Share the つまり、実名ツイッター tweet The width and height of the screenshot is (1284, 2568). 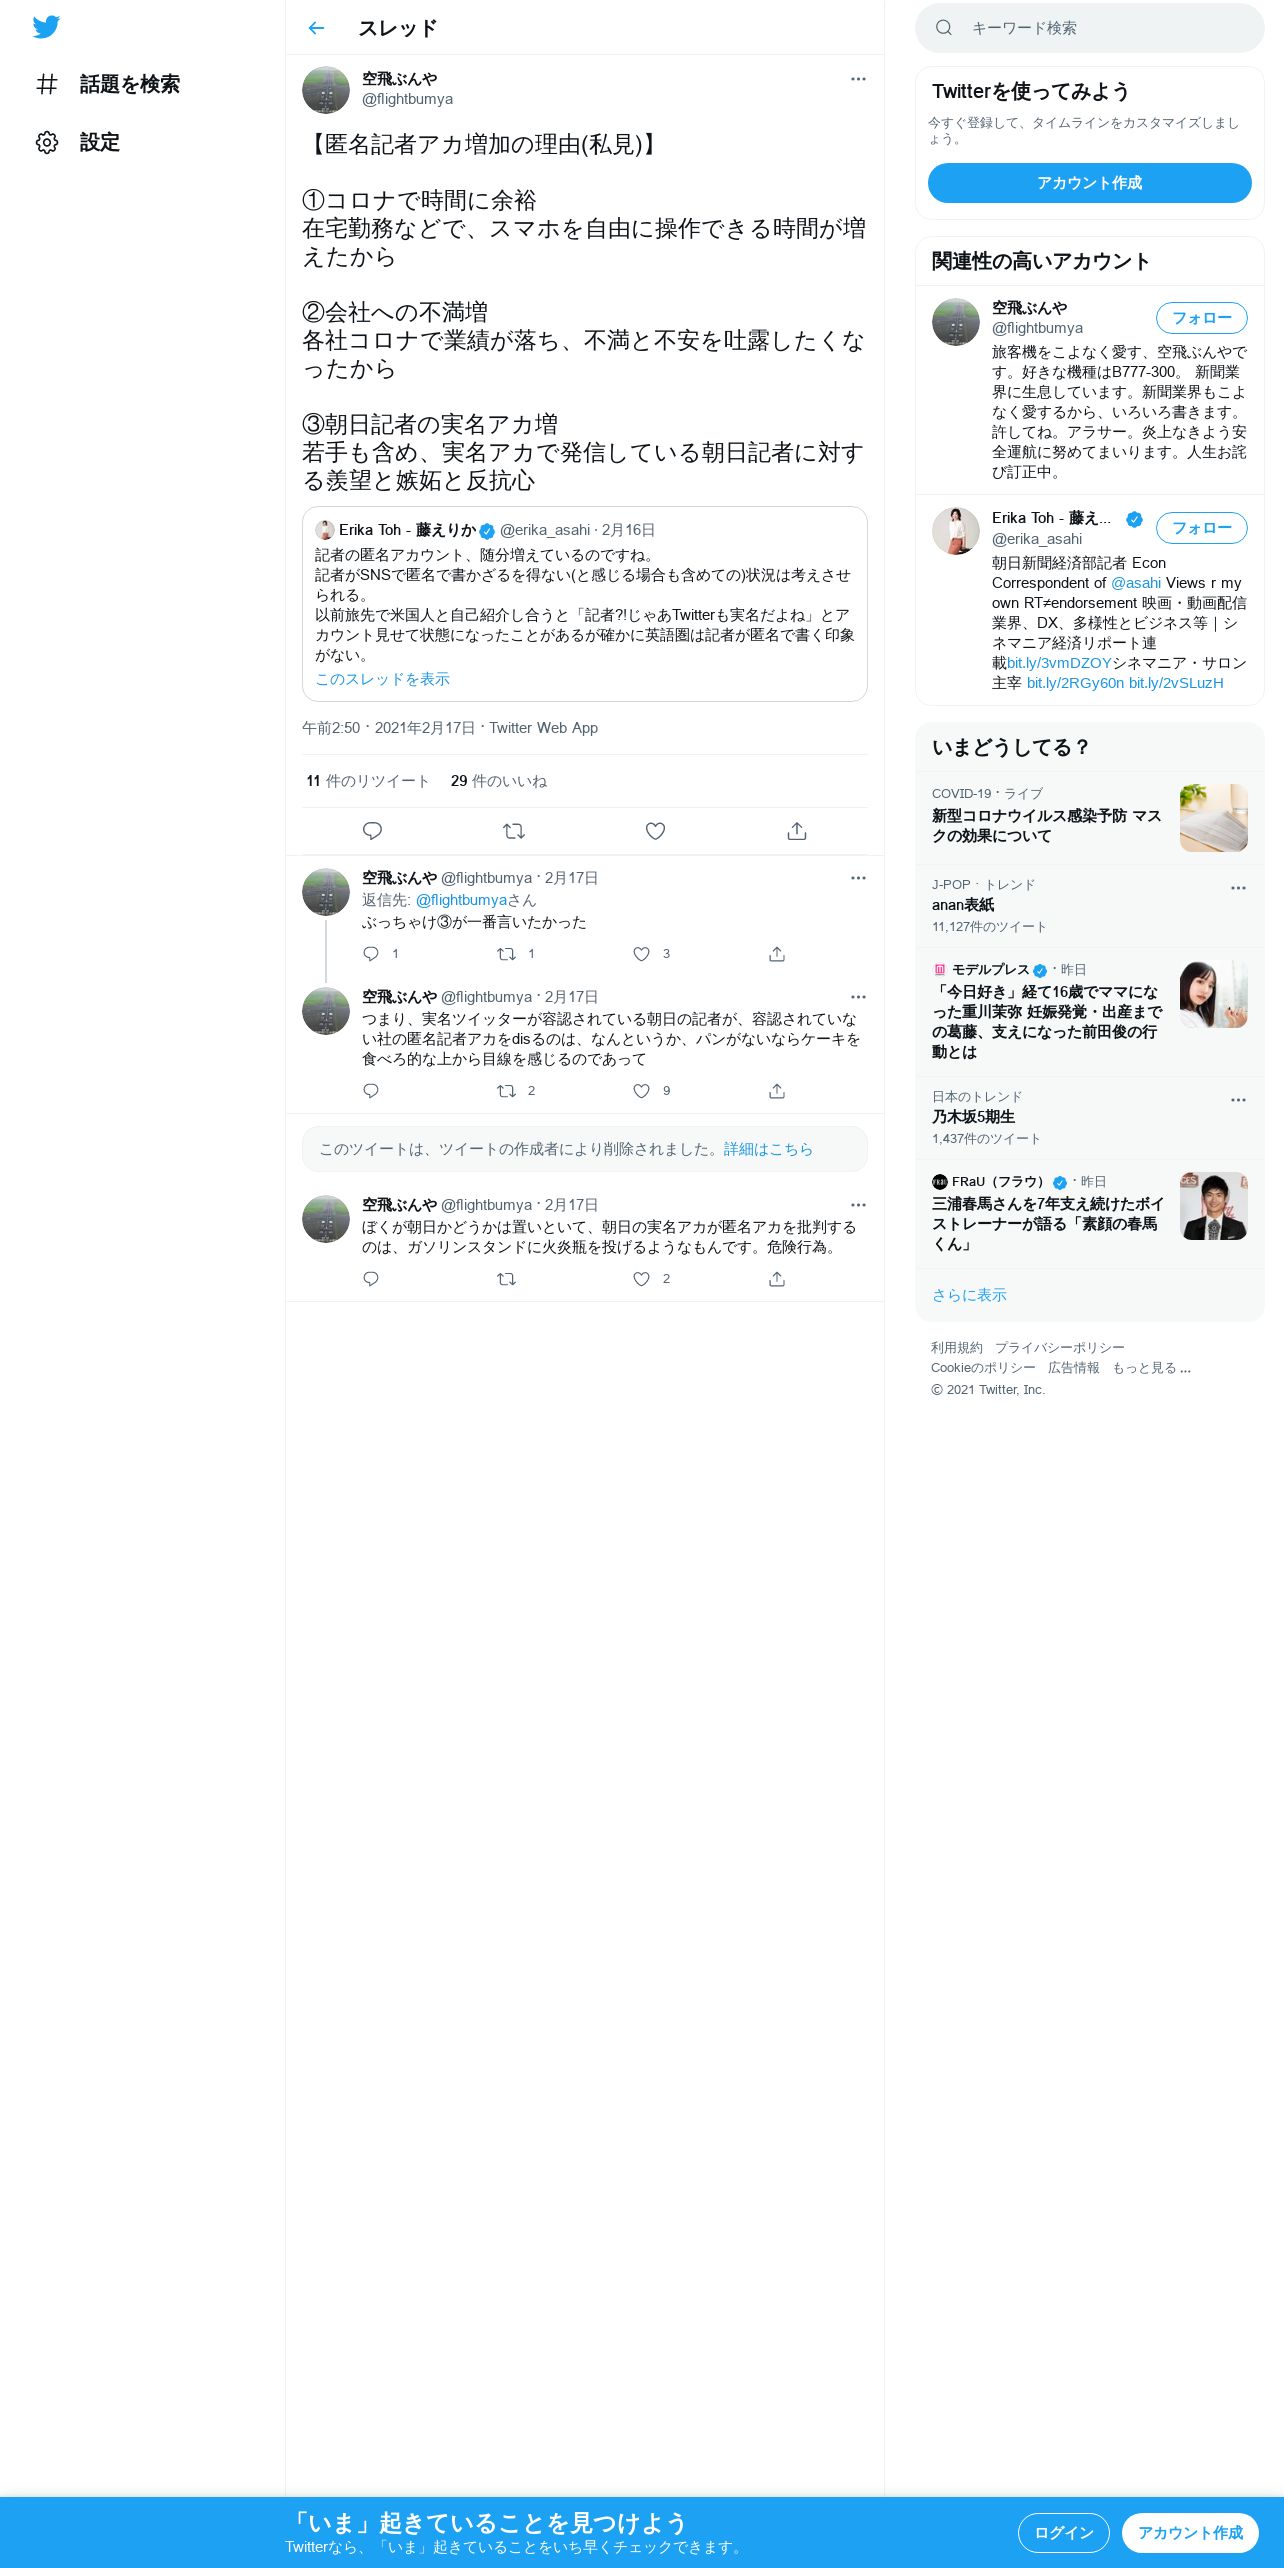pos(777,1091)
